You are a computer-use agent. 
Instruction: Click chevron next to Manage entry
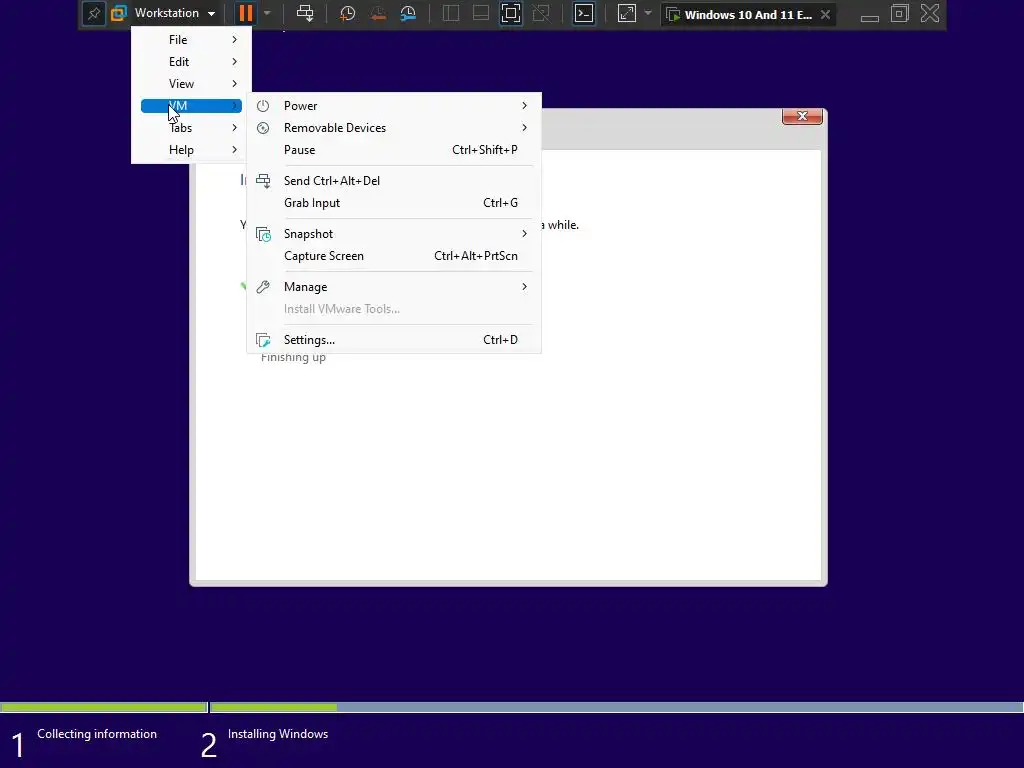point(524,287)
